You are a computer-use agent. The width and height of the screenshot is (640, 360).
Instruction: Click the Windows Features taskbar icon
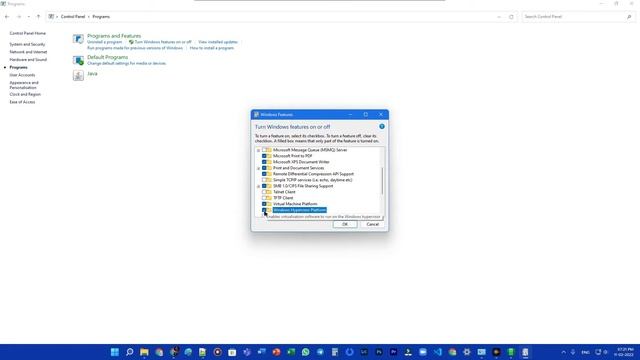[x=525, y=352]
